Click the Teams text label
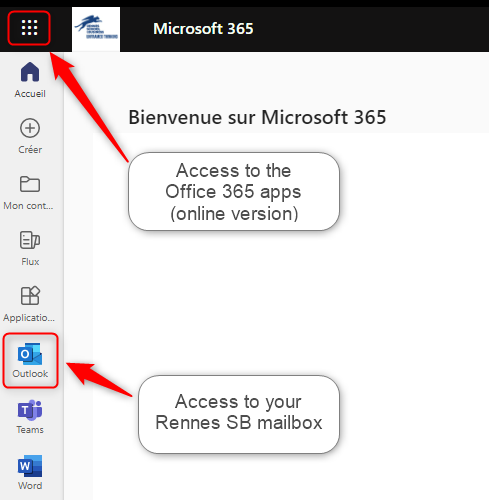489x500 pixels. [x=30, y=430]
